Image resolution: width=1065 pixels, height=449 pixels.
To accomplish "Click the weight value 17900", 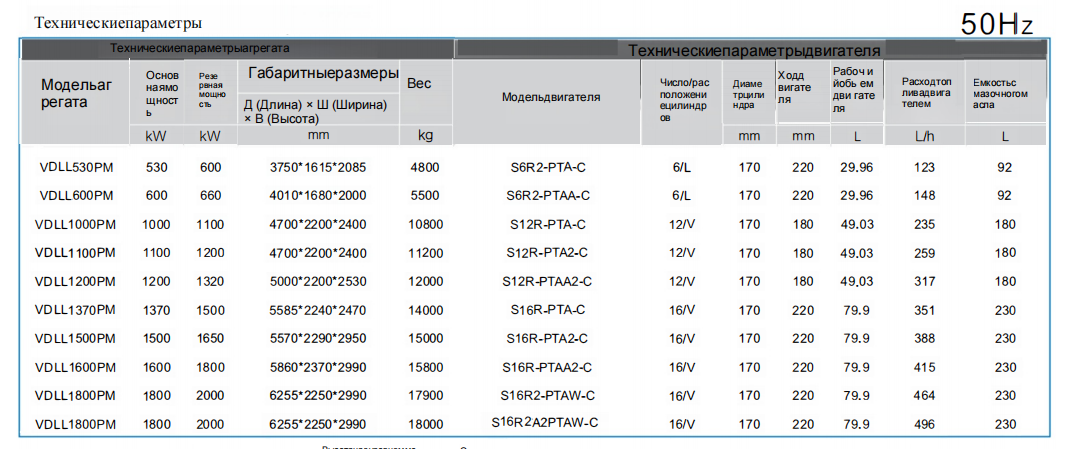I will pyautogui.click(x=426, y=396).
